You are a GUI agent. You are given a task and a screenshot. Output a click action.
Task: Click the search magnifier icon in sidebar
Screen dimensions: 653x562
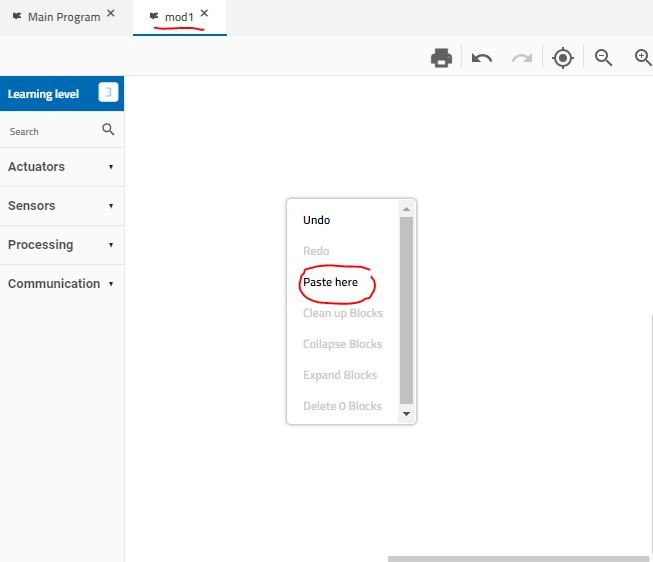click(x=108, y=130)
